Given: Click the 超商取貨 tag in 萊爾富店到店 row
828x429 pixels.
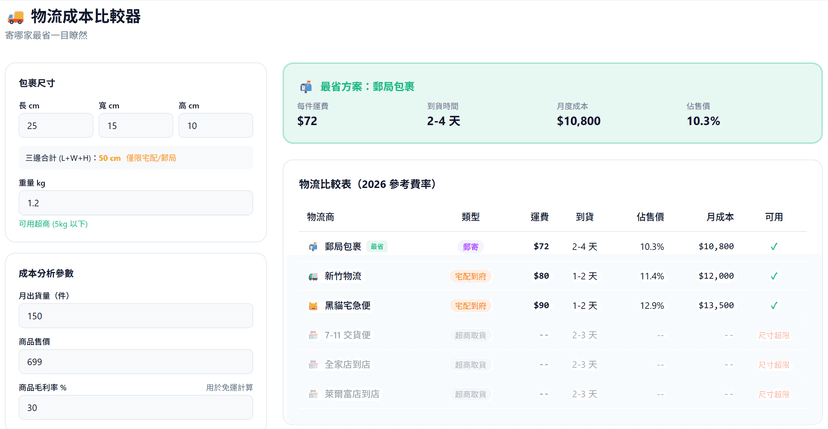Looking at the screenshot, I should coord(471,394).
